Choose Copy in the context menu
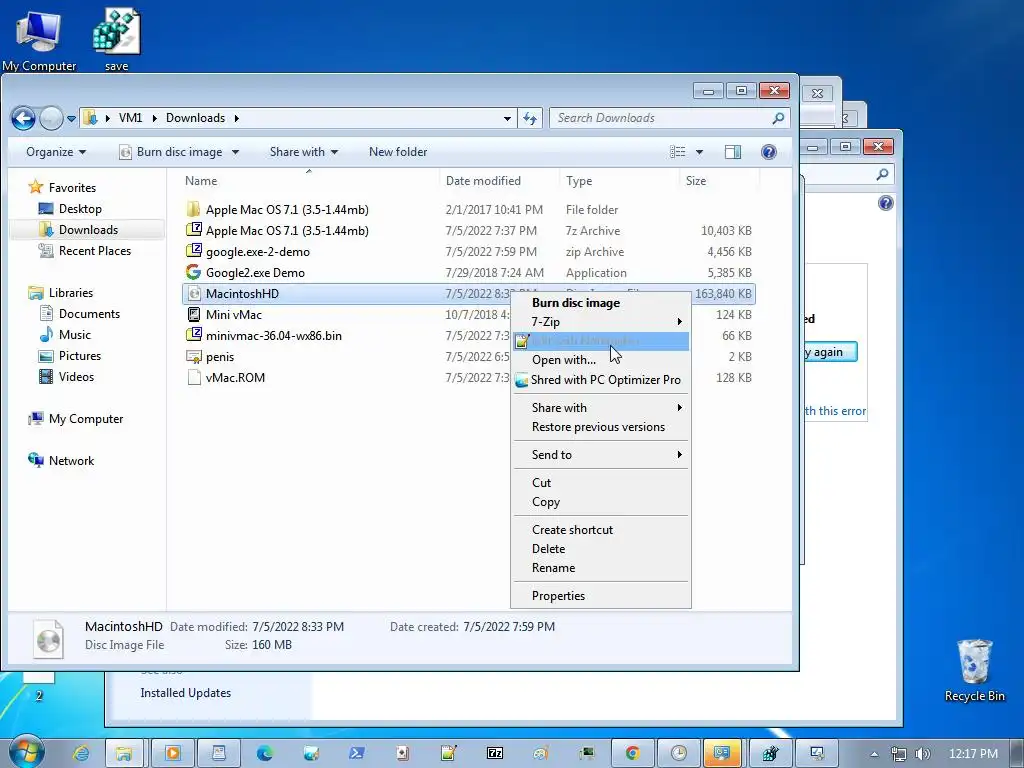Screen dimensions: 1024x768 pyautogui.click(x=600, y=502)
